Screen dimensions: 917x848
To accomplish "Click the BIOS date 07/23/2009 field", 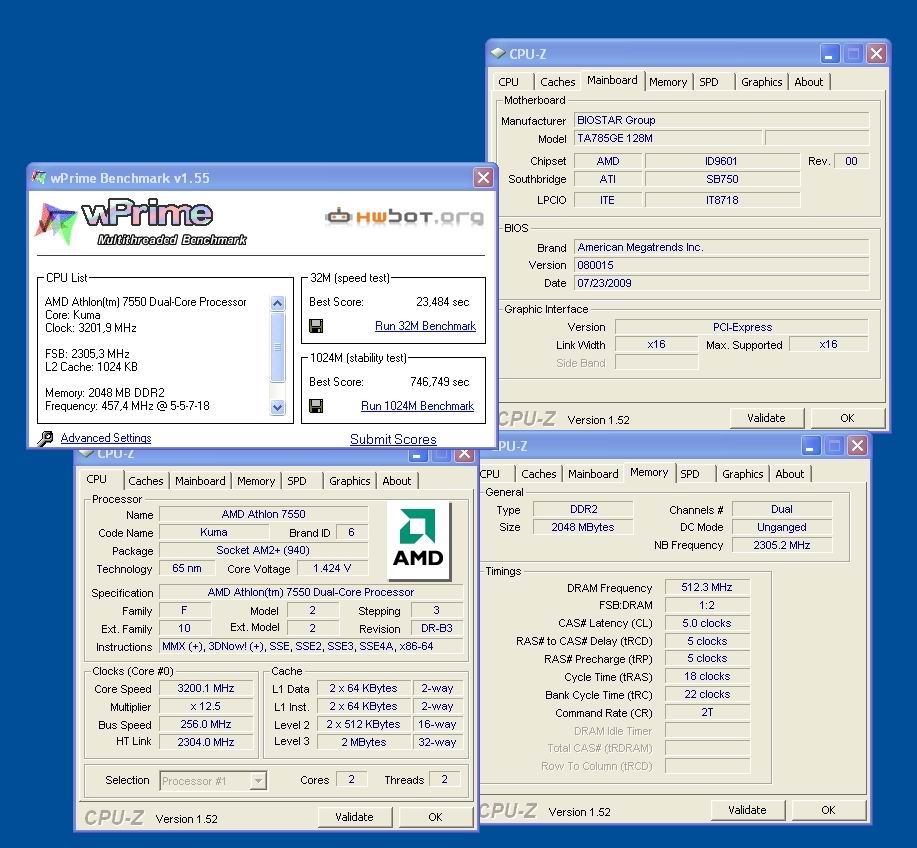I will (x=721, y=283).
